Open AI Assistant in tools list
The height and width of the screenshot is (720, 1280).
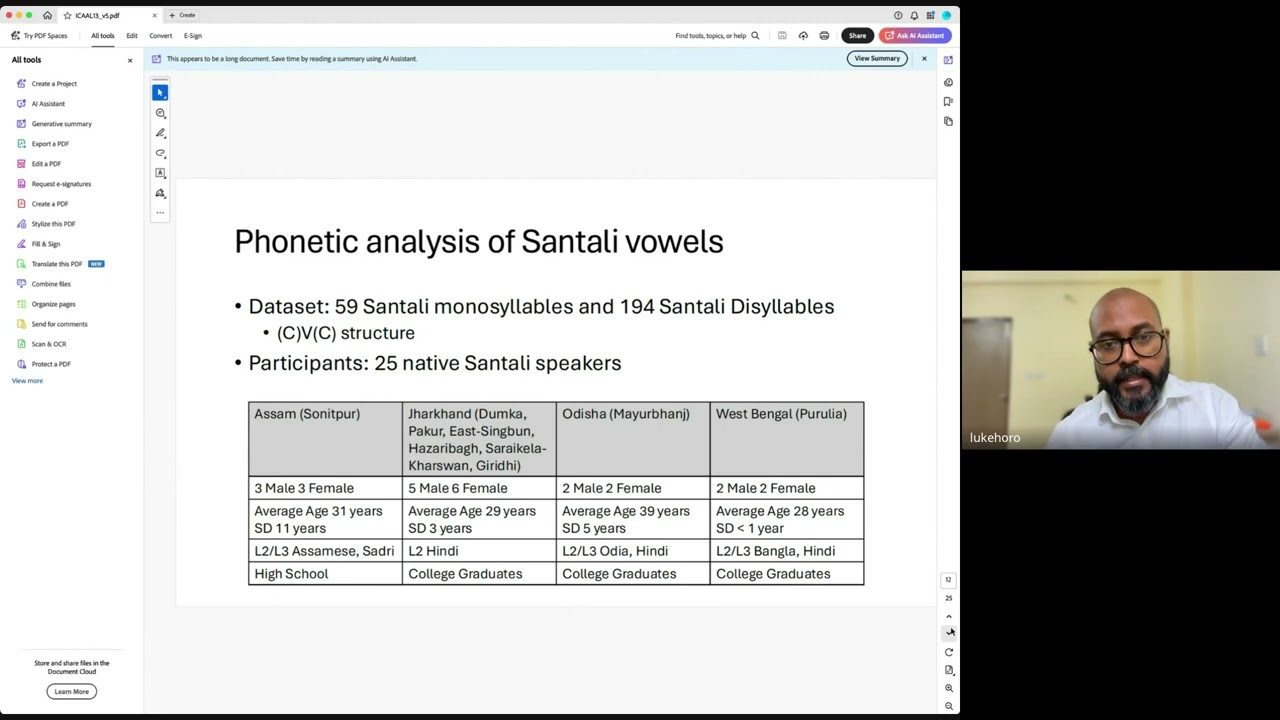(48, 103)
